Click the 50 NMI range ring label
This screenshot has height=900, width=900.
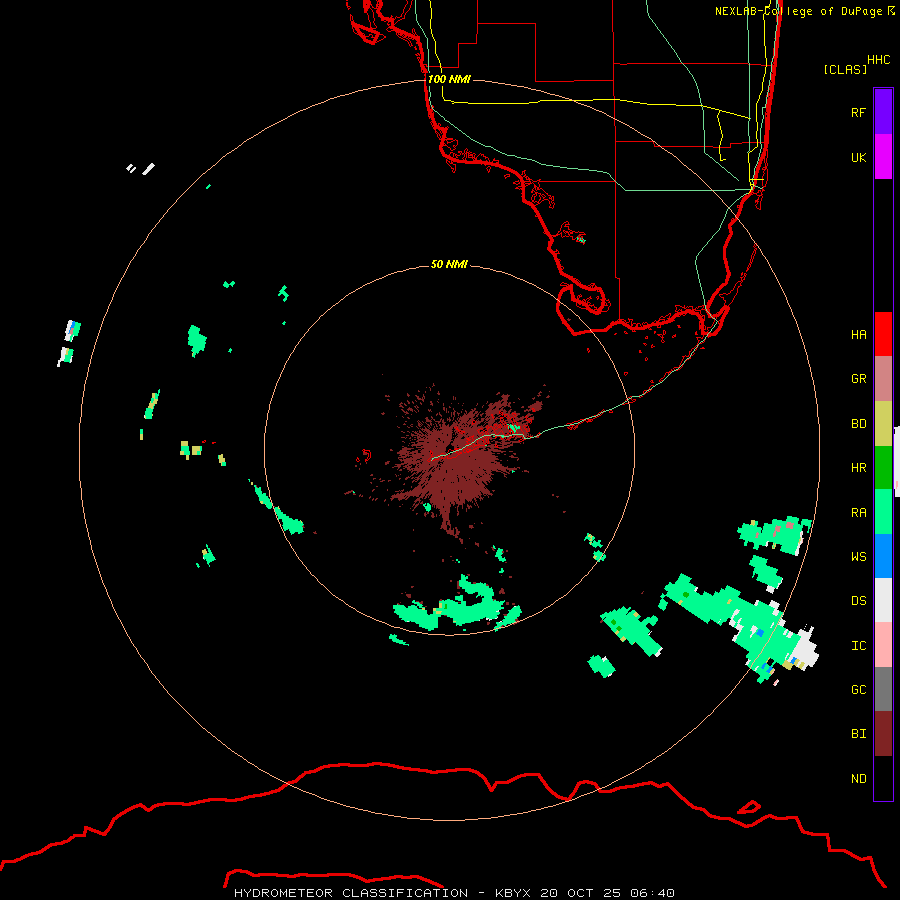pyautogui.click(x=449, y=264)
